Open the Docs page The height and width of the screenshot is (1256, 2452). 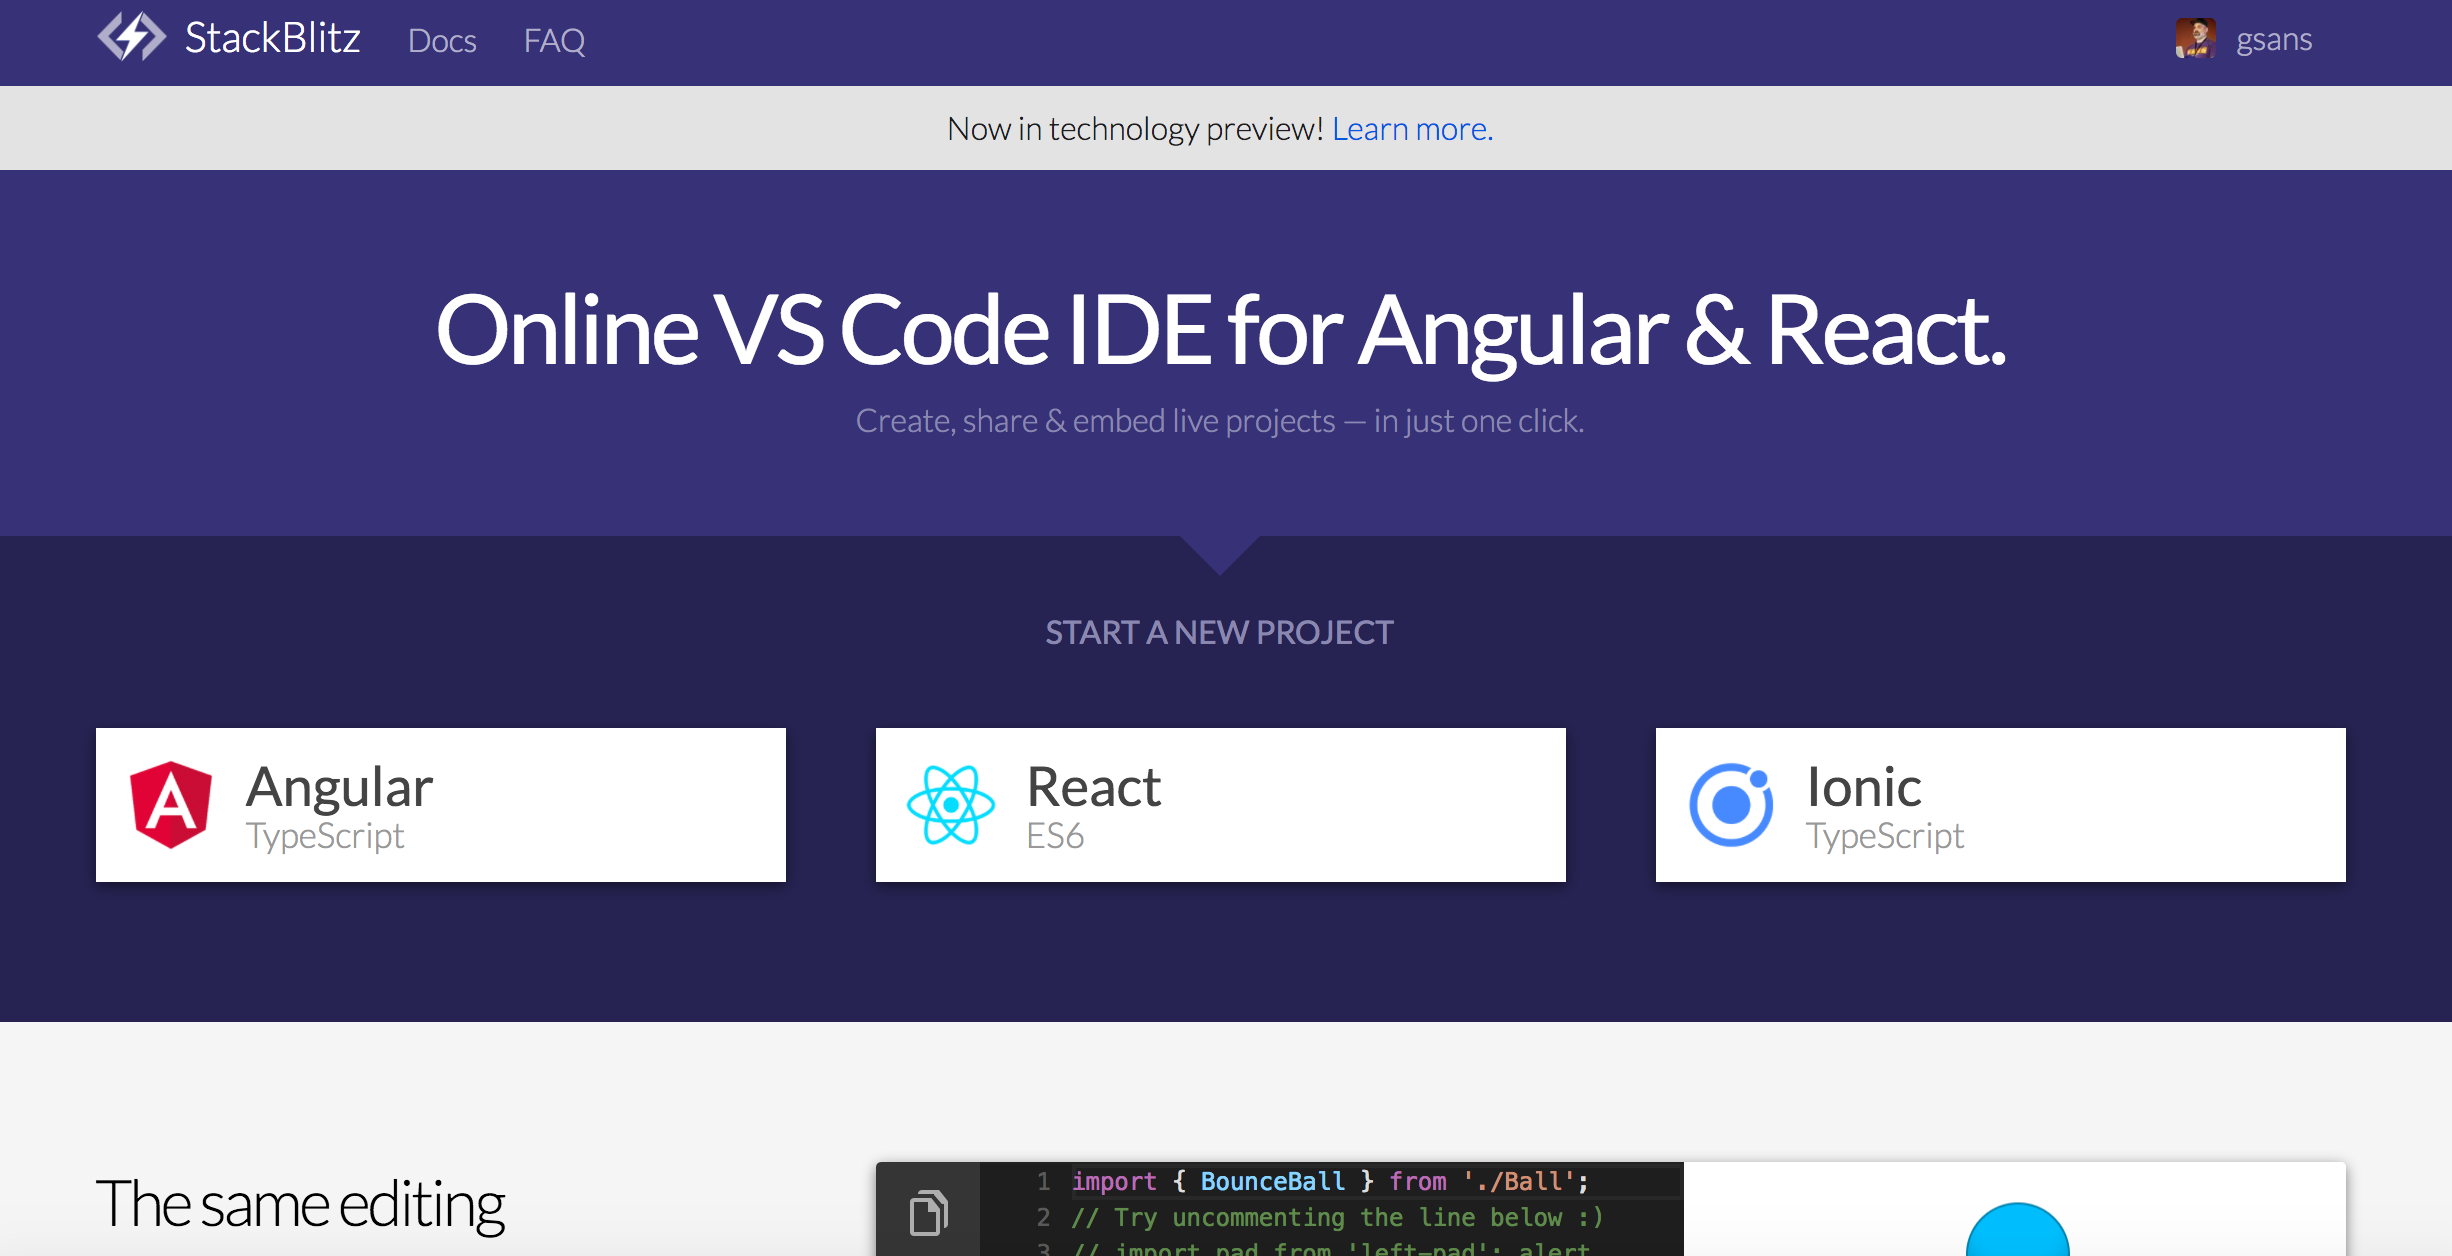coord(442,41)
